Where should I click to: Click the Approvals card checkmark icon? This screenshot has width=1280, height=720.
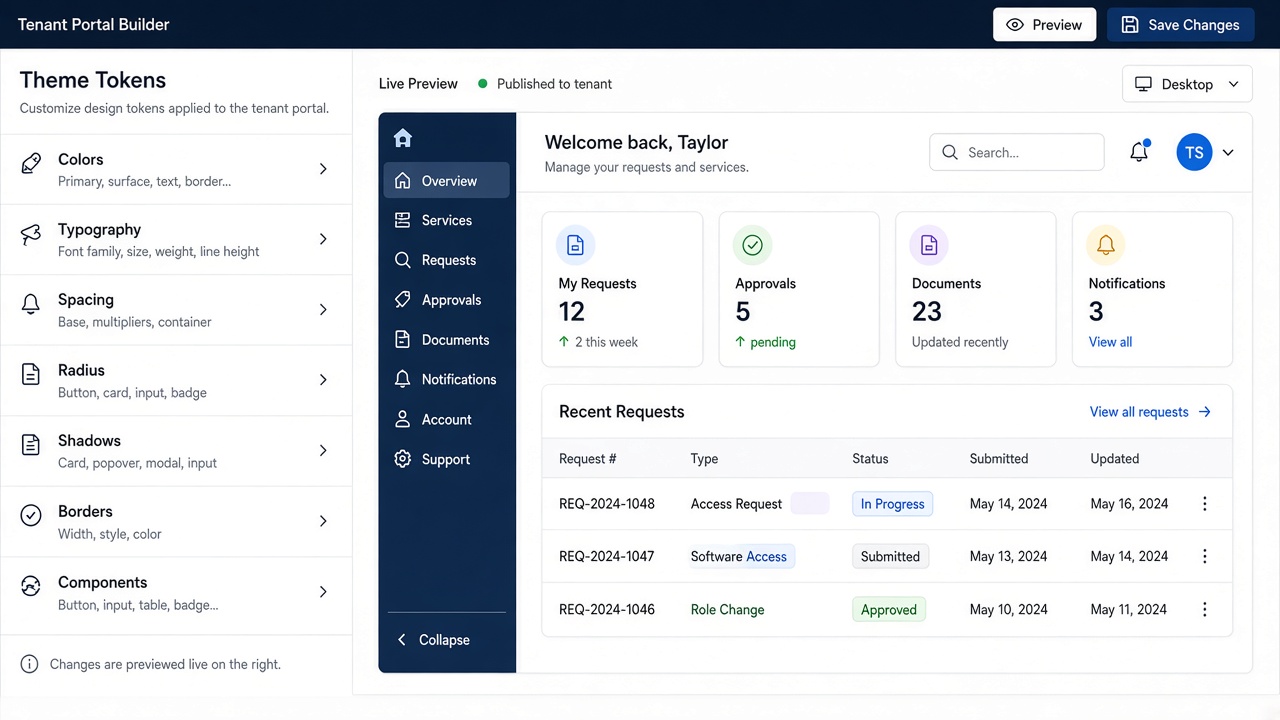click(x=752, y=245)
